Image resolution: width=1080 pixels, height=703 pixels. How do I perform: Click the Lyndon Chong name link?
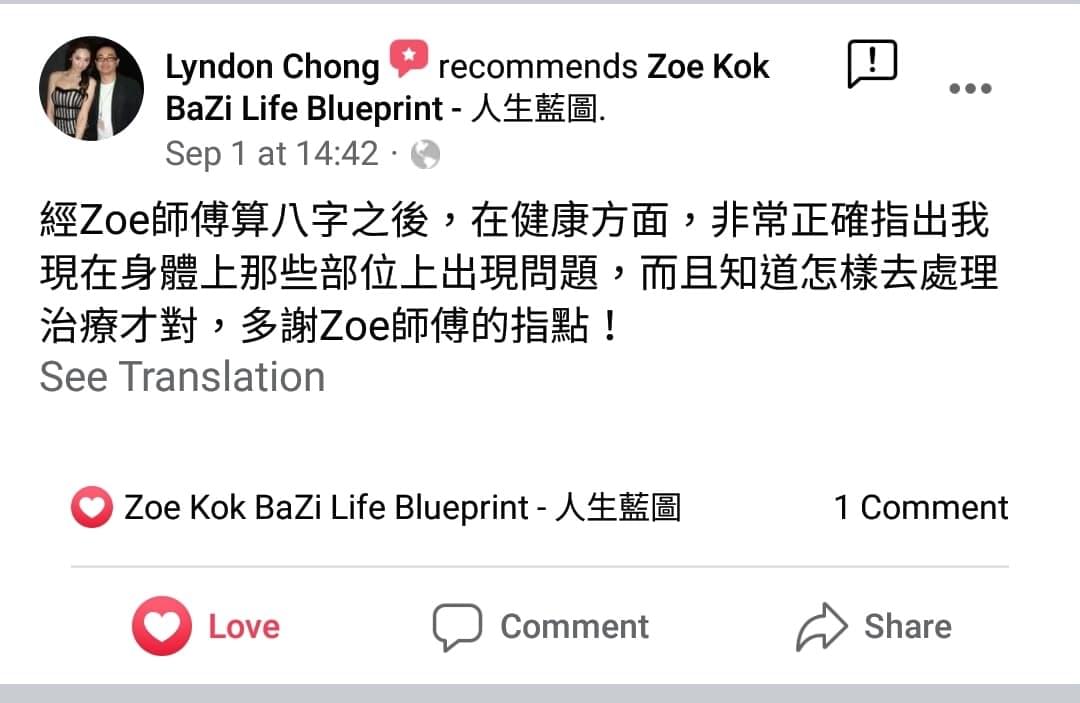pos(272,67)
